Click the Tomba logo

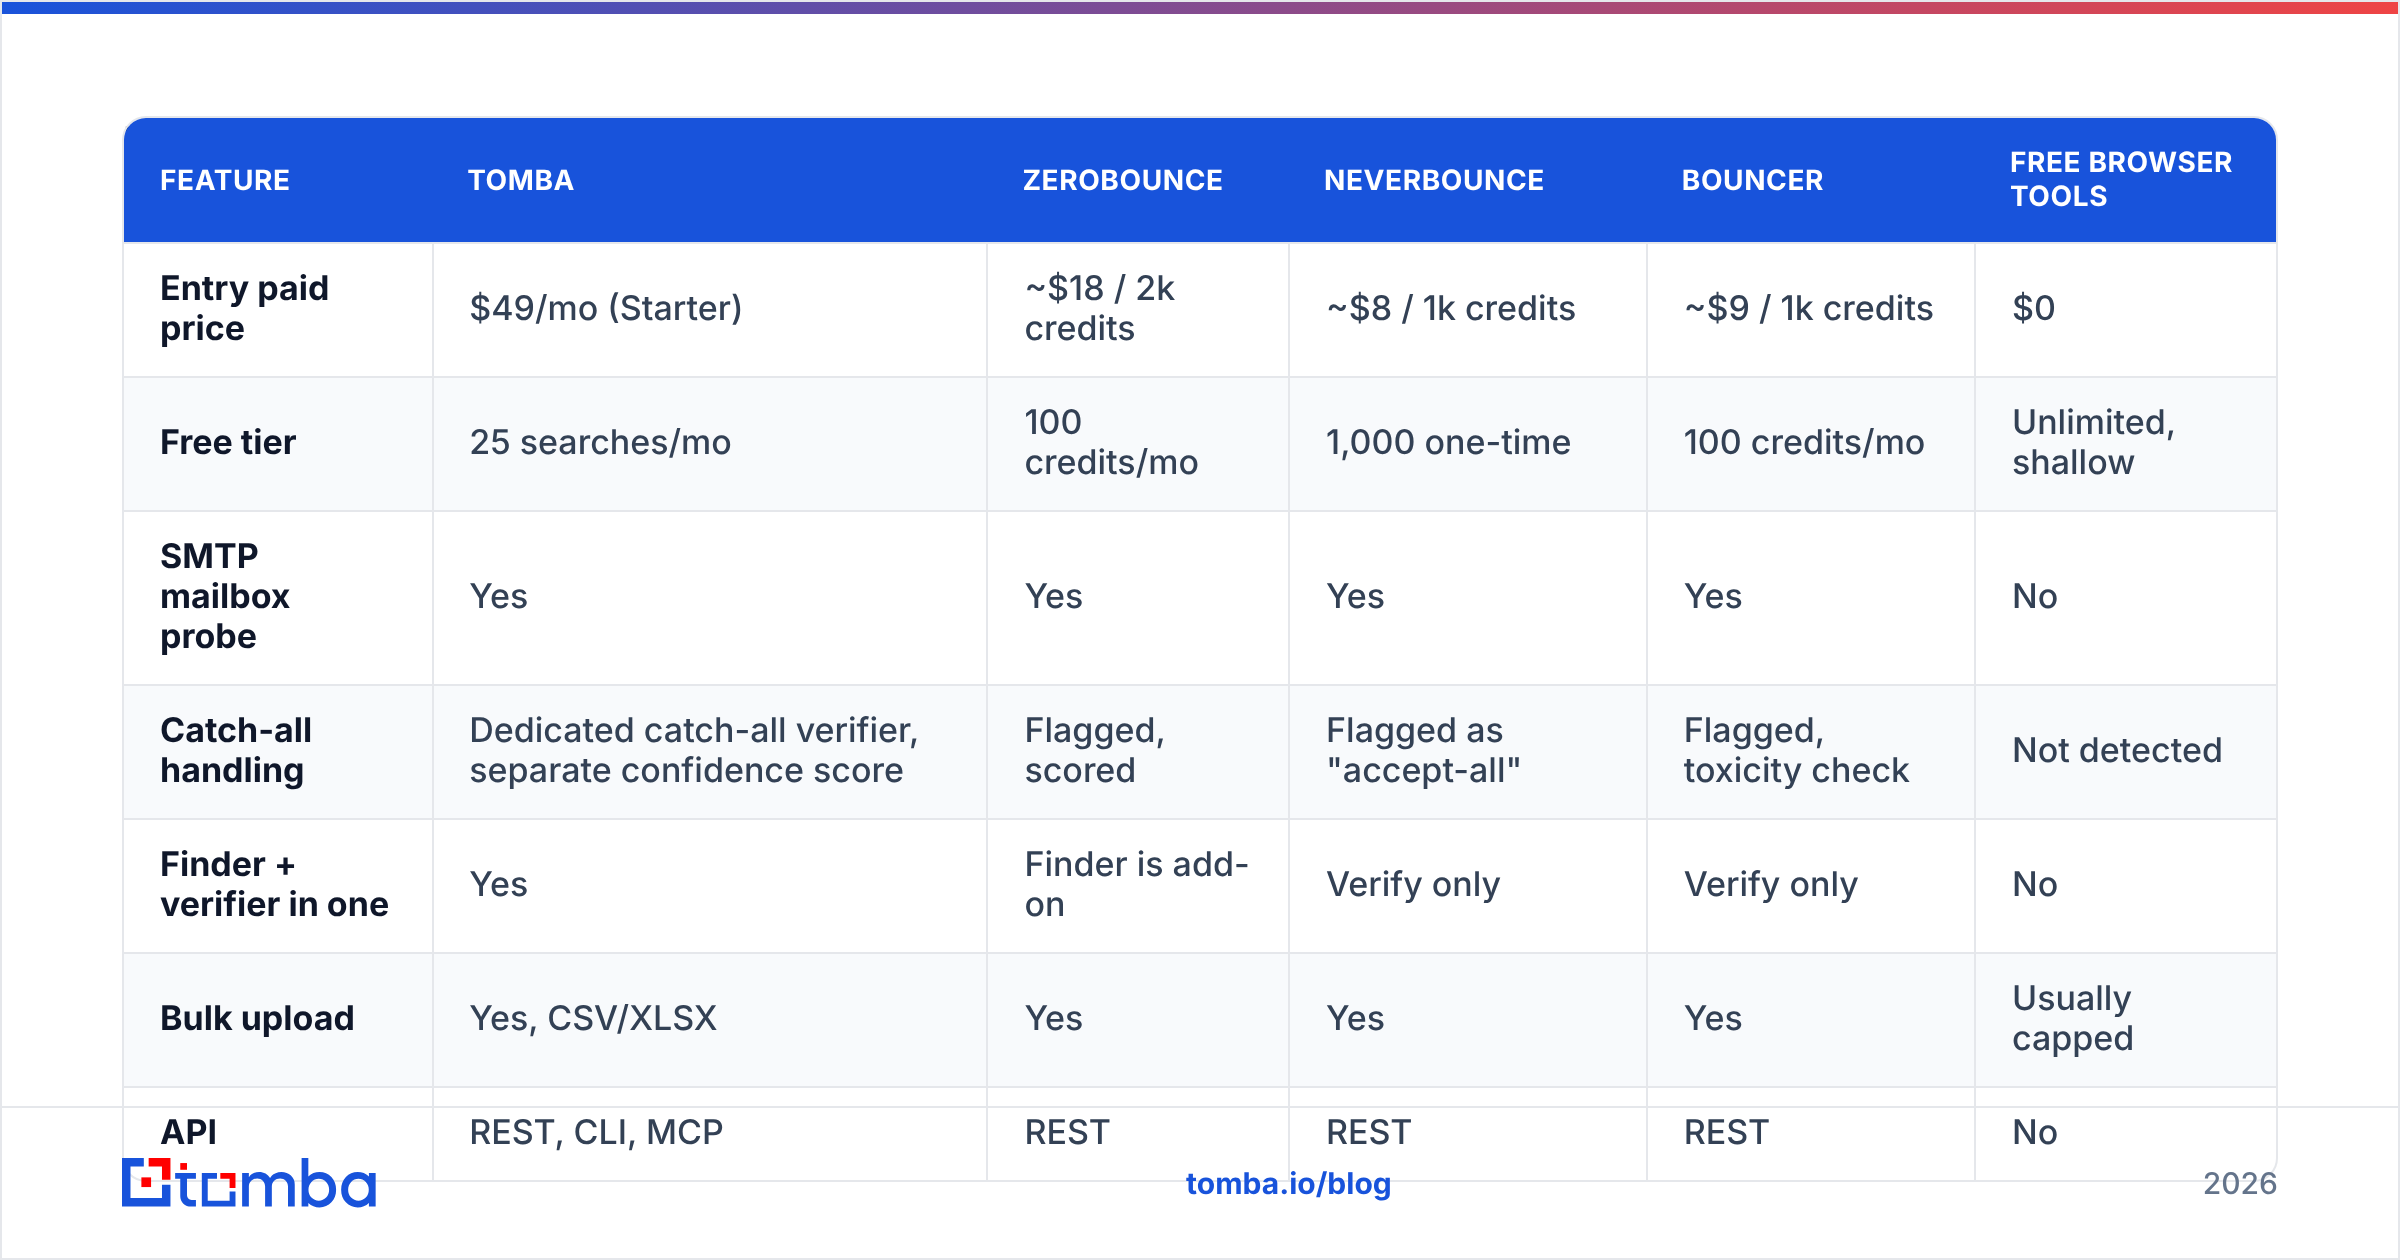click(x=249, y=1183)
